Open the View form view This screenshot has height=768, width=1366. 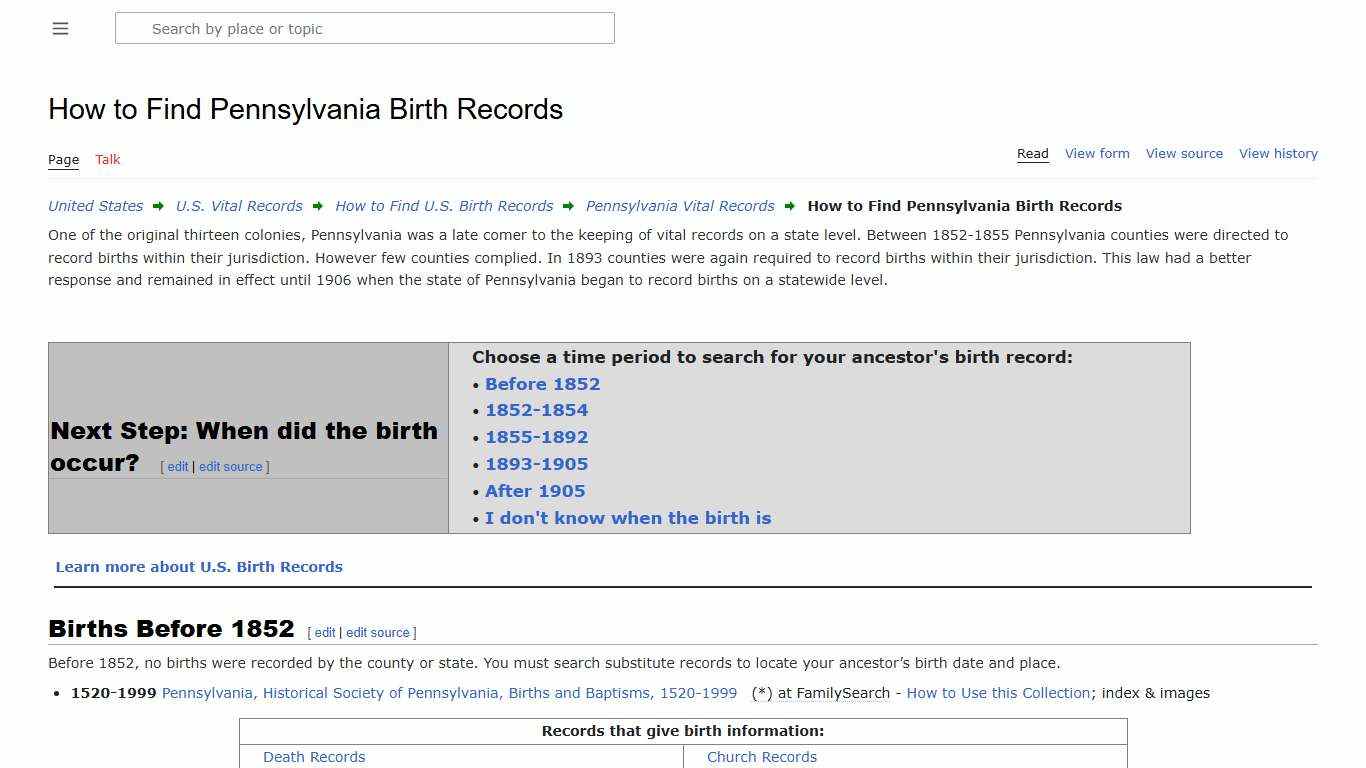1097,153
